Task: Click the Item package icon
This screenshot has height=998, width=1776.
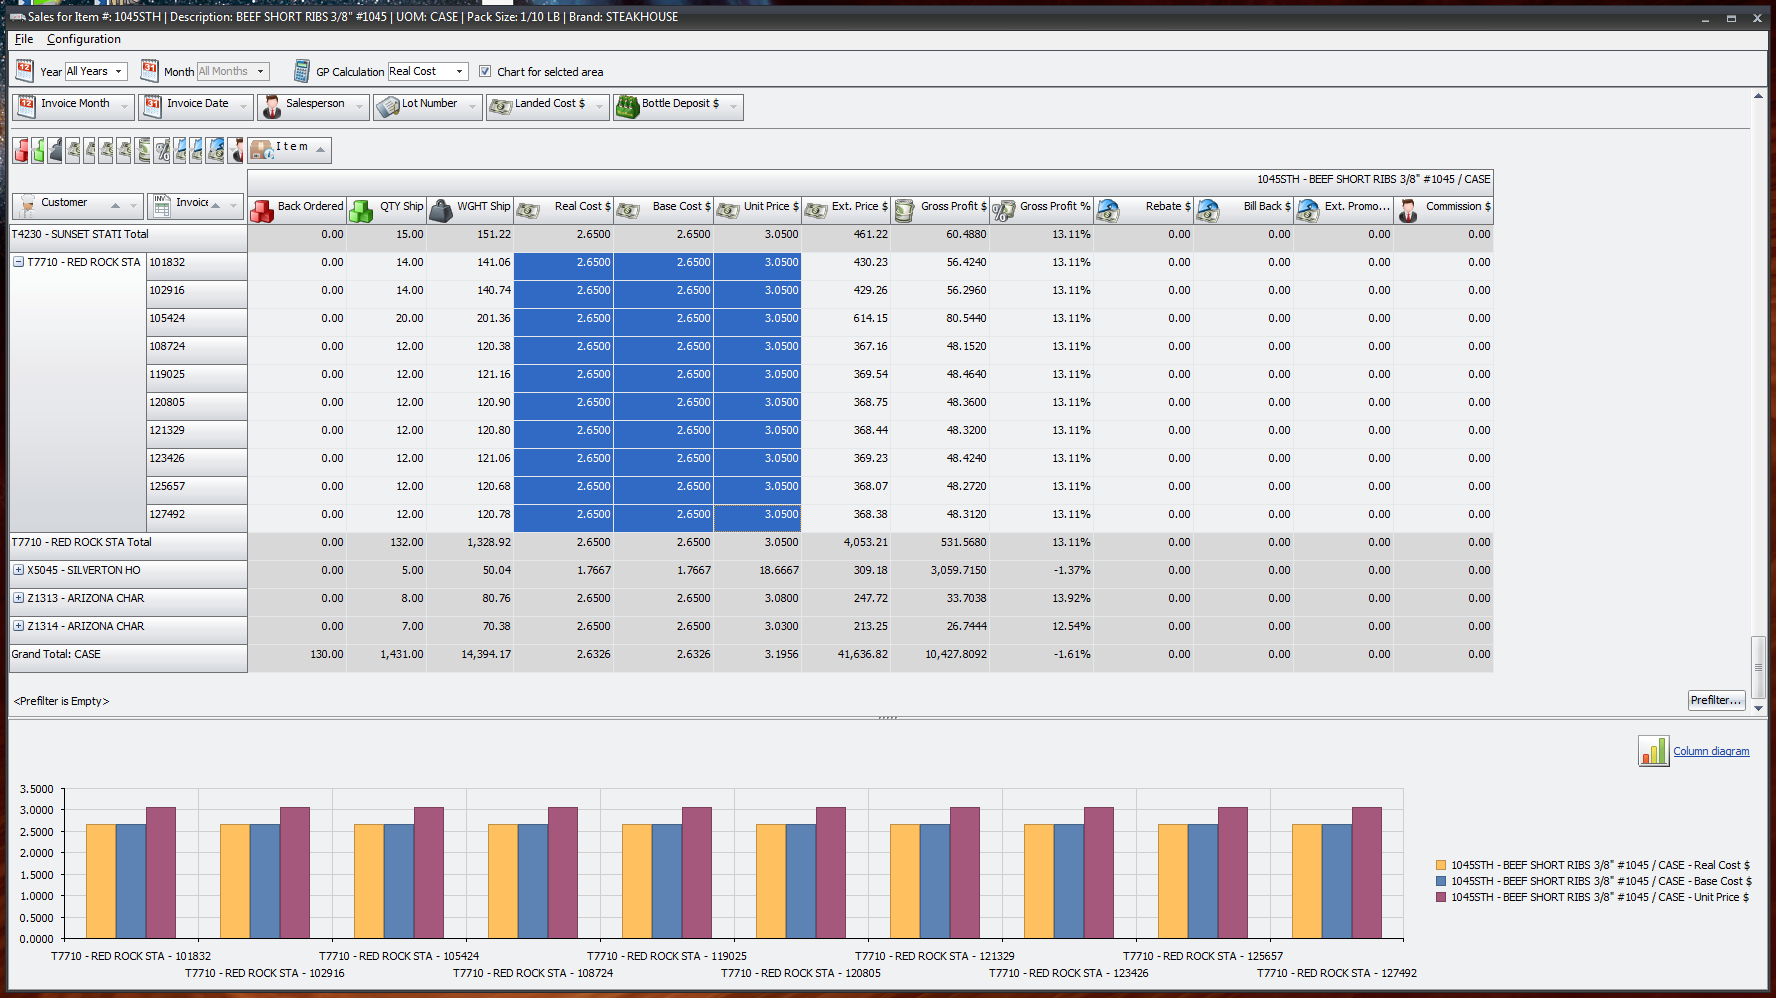Action: point(263,148)
